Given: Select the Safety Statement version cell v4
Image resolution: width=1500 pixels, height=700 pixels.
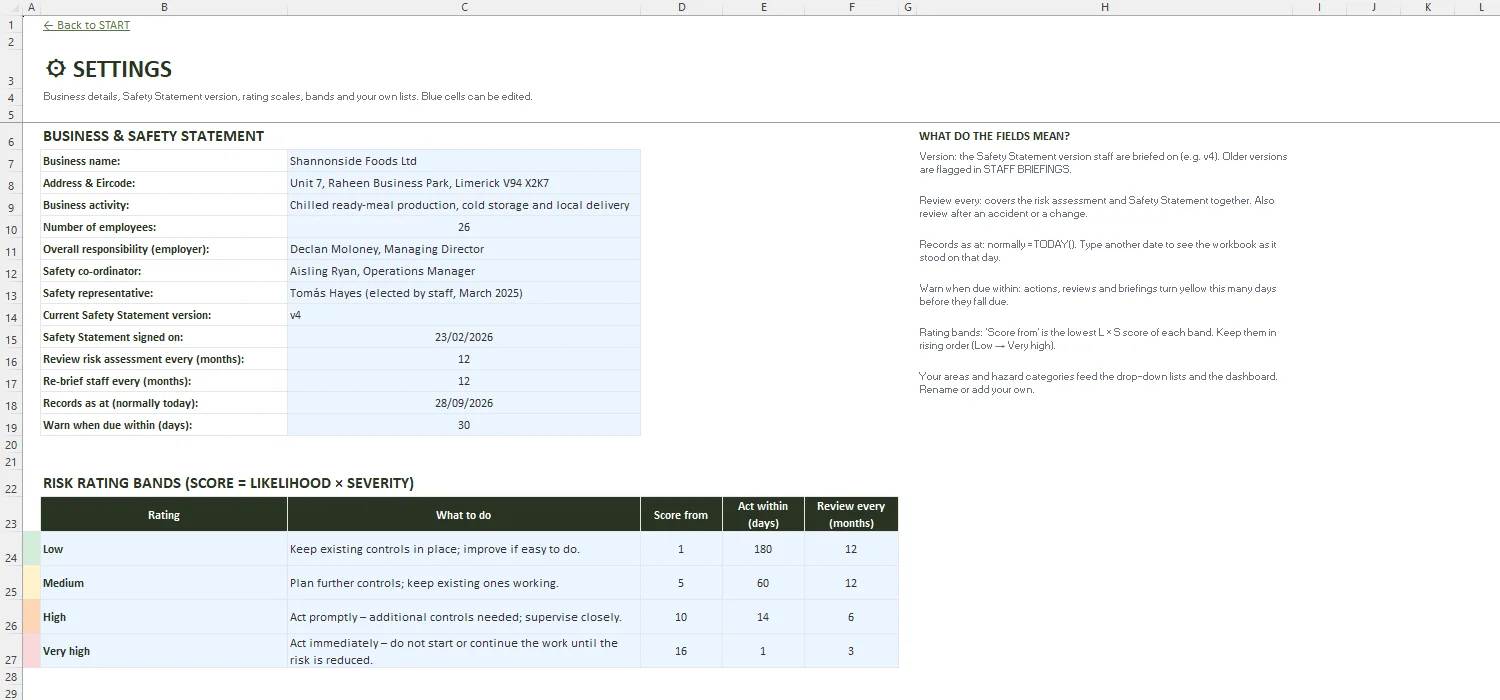Looking at the screenshot, I should click(x=463, y=315).
